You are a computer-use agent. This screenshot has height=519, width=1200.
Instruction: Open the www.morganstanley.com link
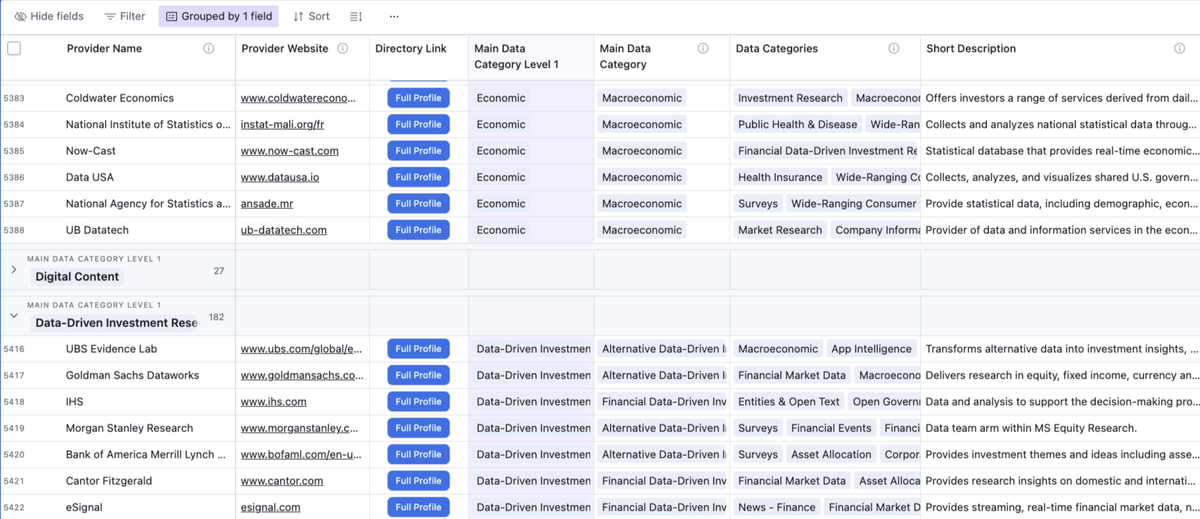pos(300,428)
